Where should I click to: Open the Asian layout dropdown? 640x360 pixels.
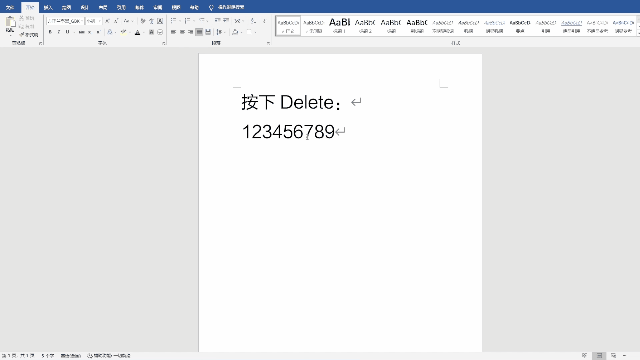click(239, 20)
